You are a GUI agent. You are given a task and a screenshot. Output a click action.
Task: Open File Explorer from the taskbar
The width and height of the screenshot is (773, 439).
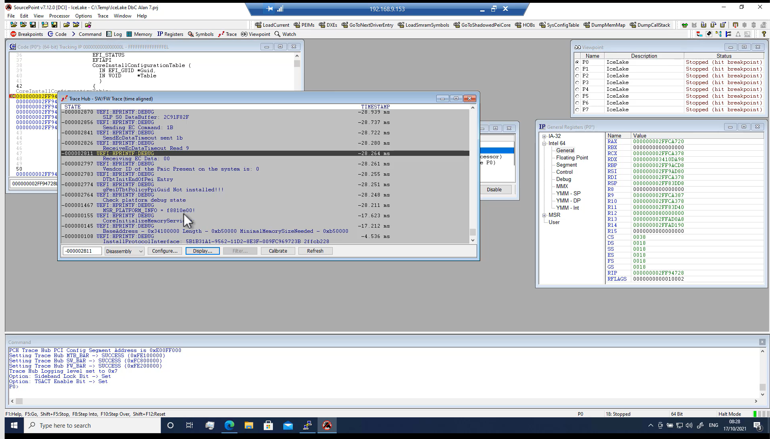coord(248,425)
